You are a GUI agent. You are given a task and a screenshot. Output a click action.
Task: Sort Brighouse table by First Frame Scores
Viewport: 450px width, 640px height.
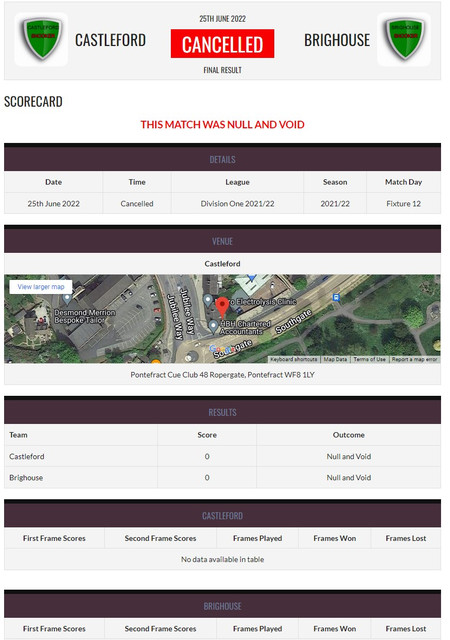54,629
